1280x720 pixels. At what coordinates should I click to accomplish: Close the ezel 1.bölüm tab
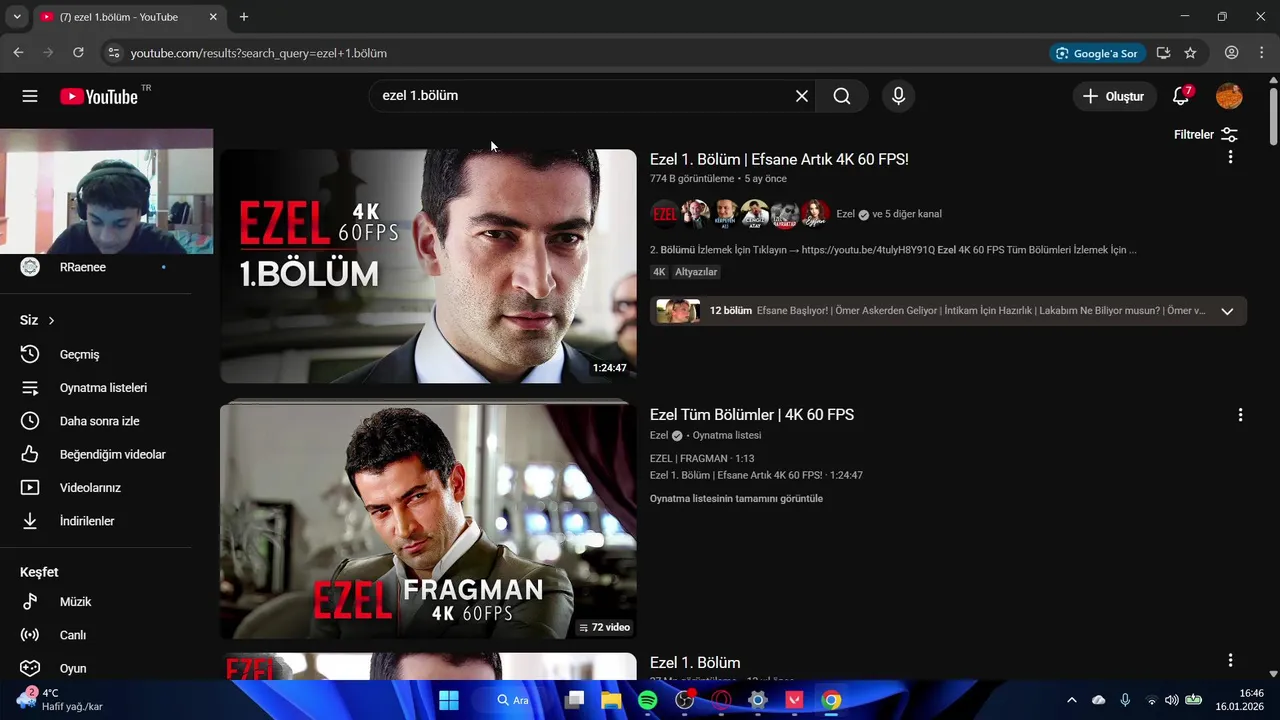tap(213, 17)
